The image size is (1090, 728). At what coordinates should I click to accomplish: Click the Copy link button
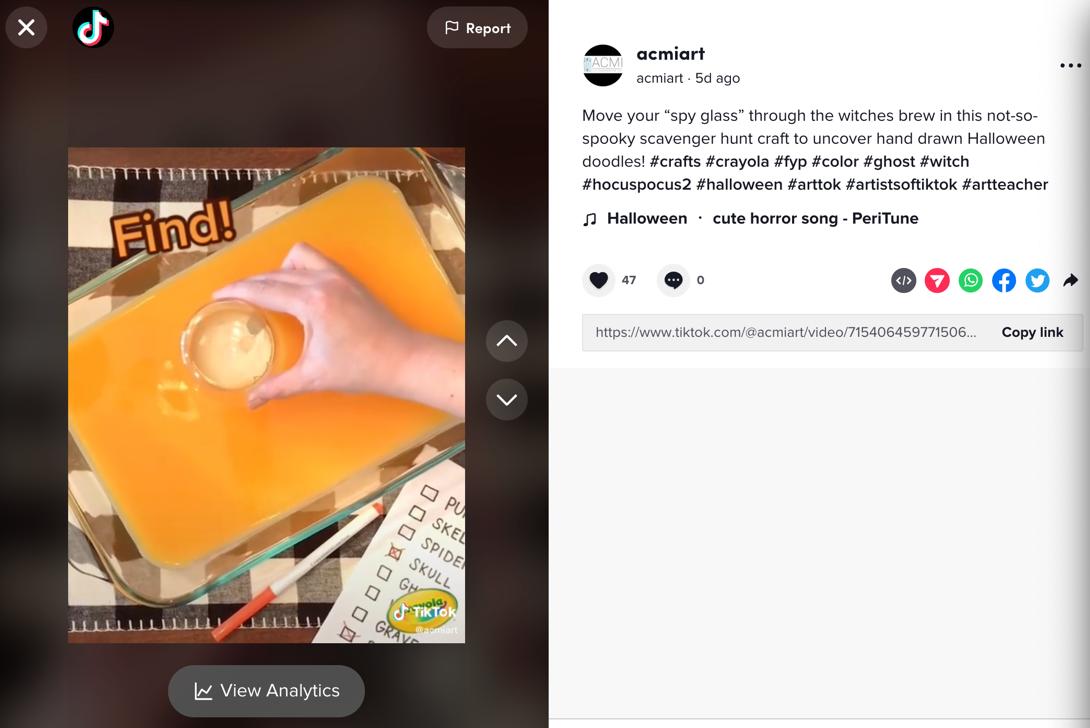click(x=1032, y=332)
